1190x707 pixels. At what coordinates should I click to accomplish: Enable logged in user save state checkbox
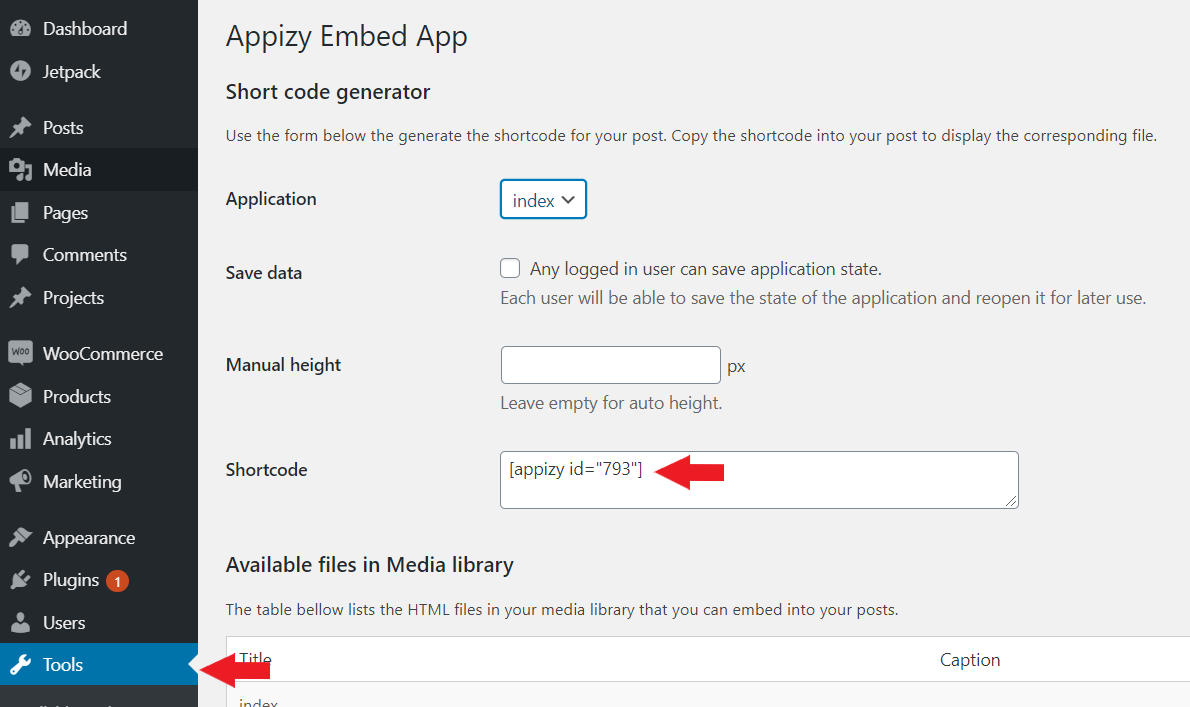pos(510,268)
